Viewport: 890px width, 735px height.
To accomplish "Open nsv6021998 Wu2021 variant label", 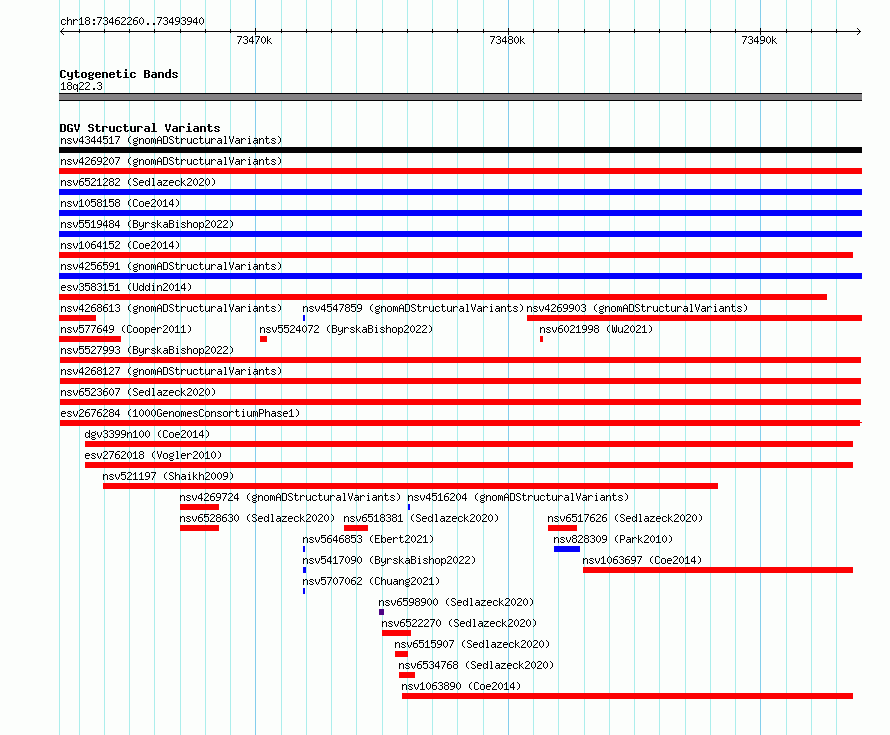I will point(596,329).
